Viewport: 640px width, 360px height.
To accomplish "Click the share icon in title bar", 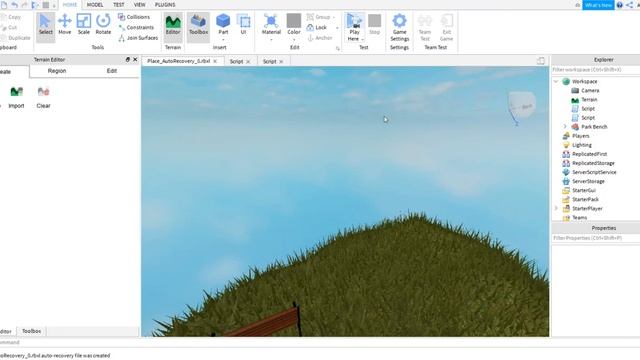I will click(x=629, y=5).
